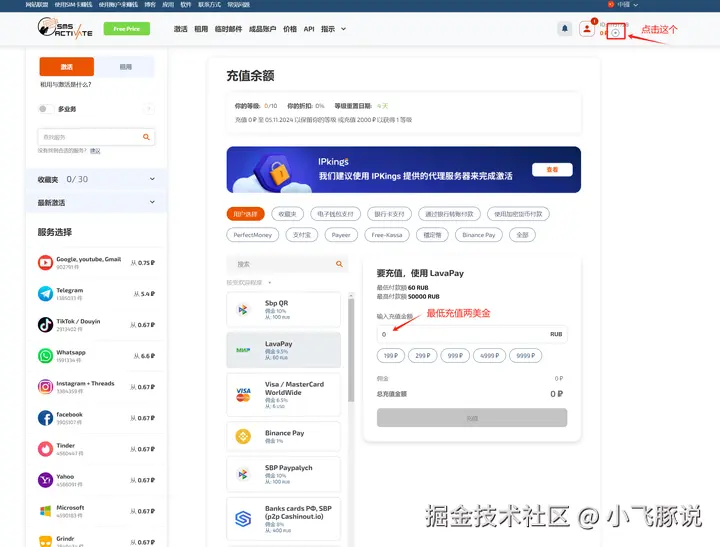Image resolution: width=720 pixels, height=547 pixels.
Task: Click the sidebar service search field
Action: click(96, 137)
